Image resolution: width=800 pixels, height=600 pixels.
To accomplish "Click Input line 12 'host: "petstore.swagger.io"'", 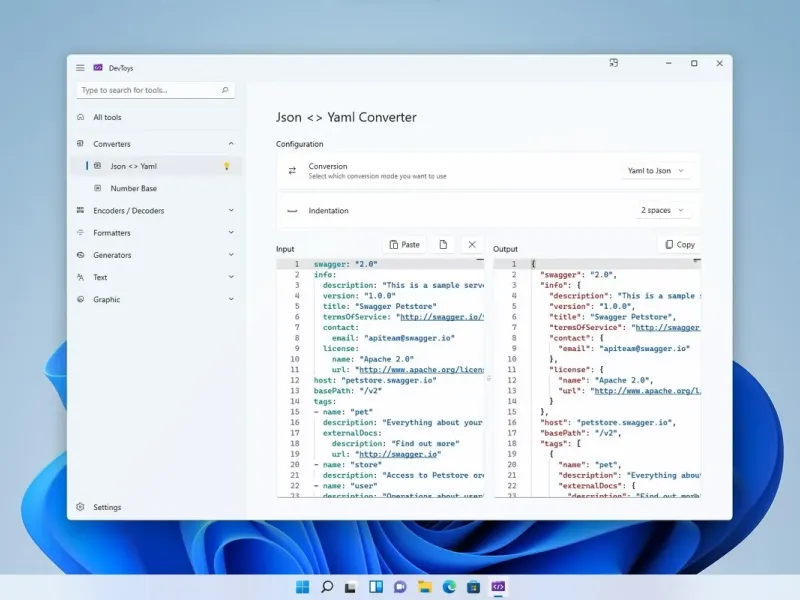I will pyautogui.click(x=375, y=380).
